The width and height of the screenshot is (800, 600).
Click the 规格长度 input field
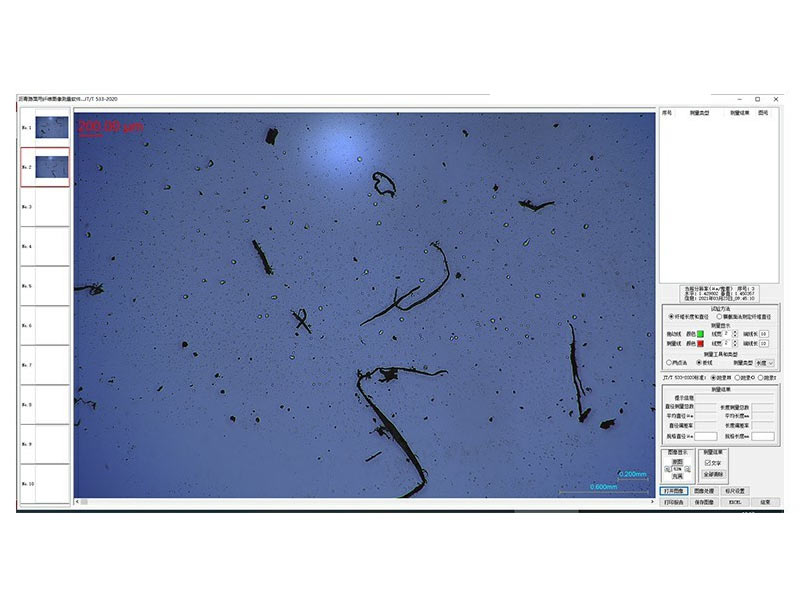pyautogui.click(x=763, y=437)
